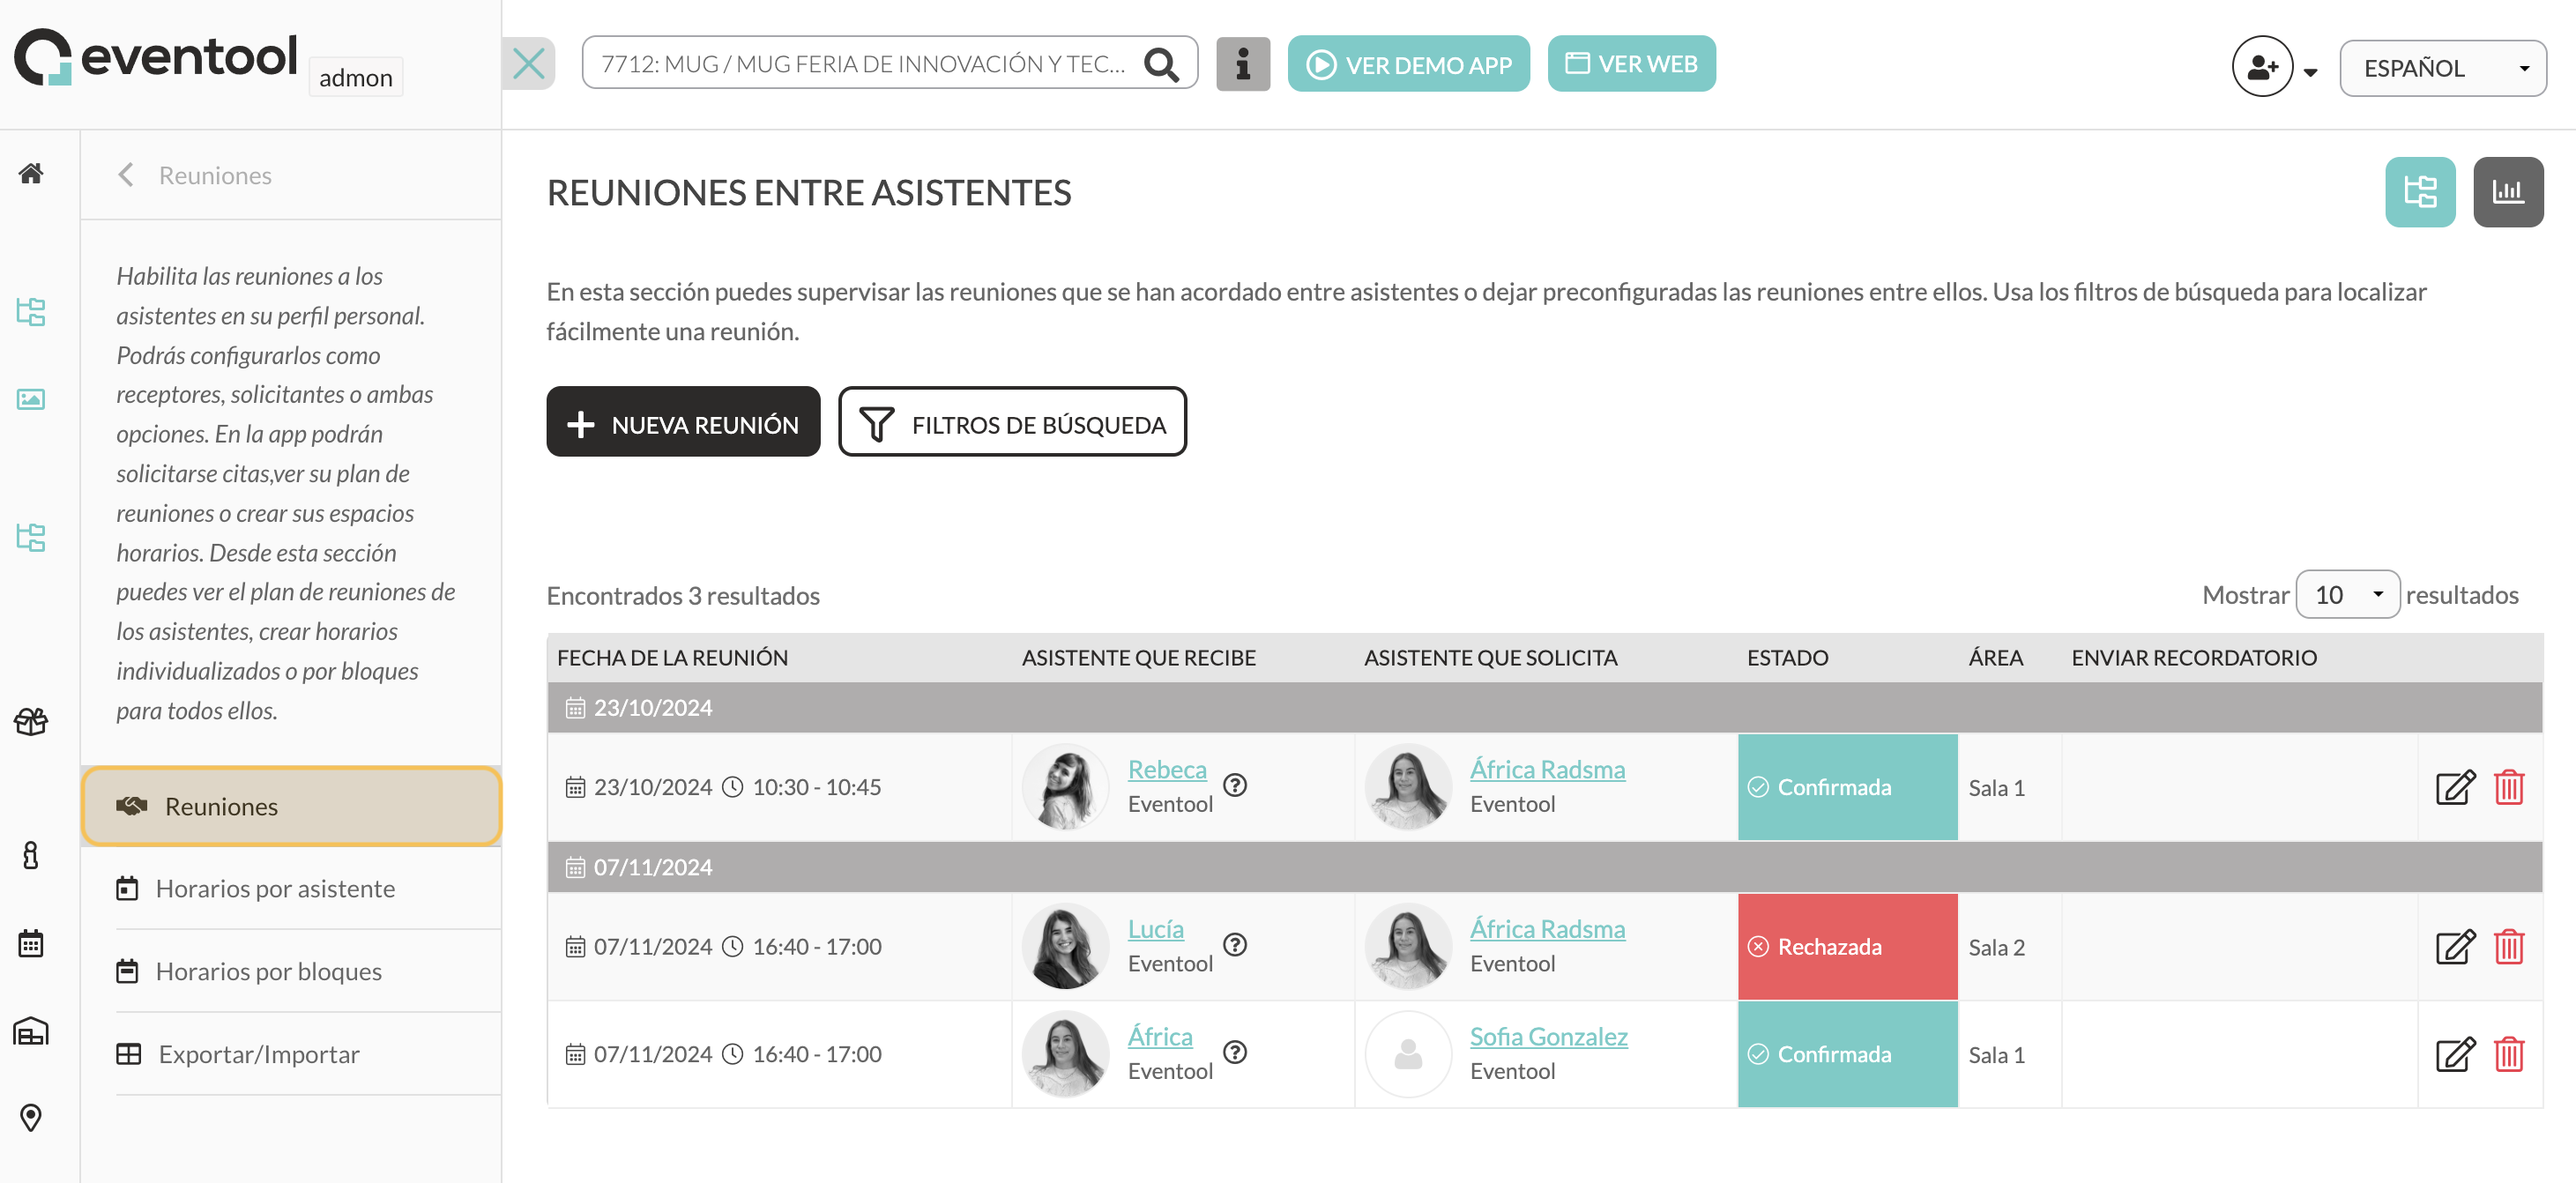Click the VER WEB button
Screen dimensions: 2576x1183
[x=1631, y=64]
